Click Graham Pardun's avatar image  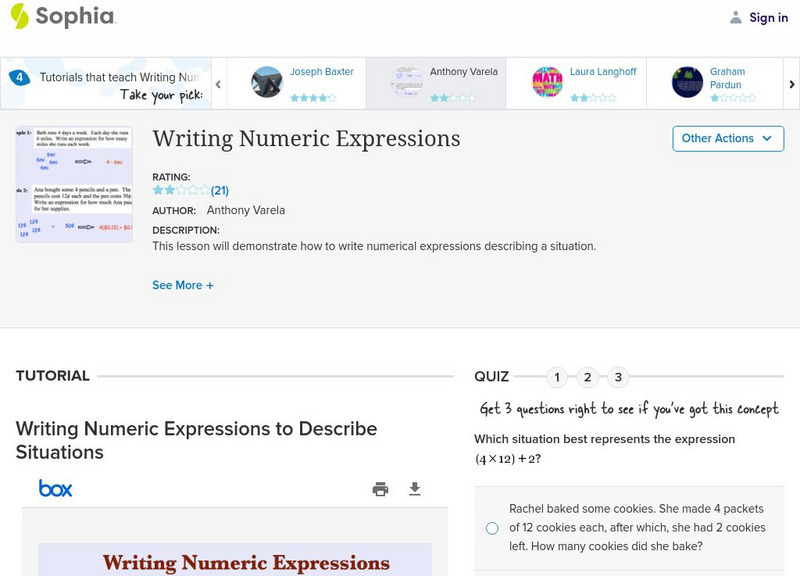point(687,82)
